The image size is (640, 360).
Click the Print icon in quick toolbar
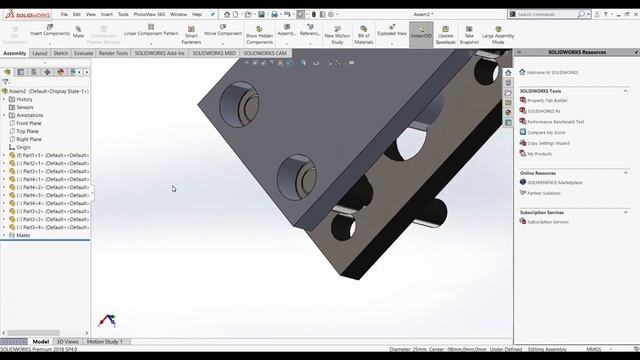tap(274, 14)
